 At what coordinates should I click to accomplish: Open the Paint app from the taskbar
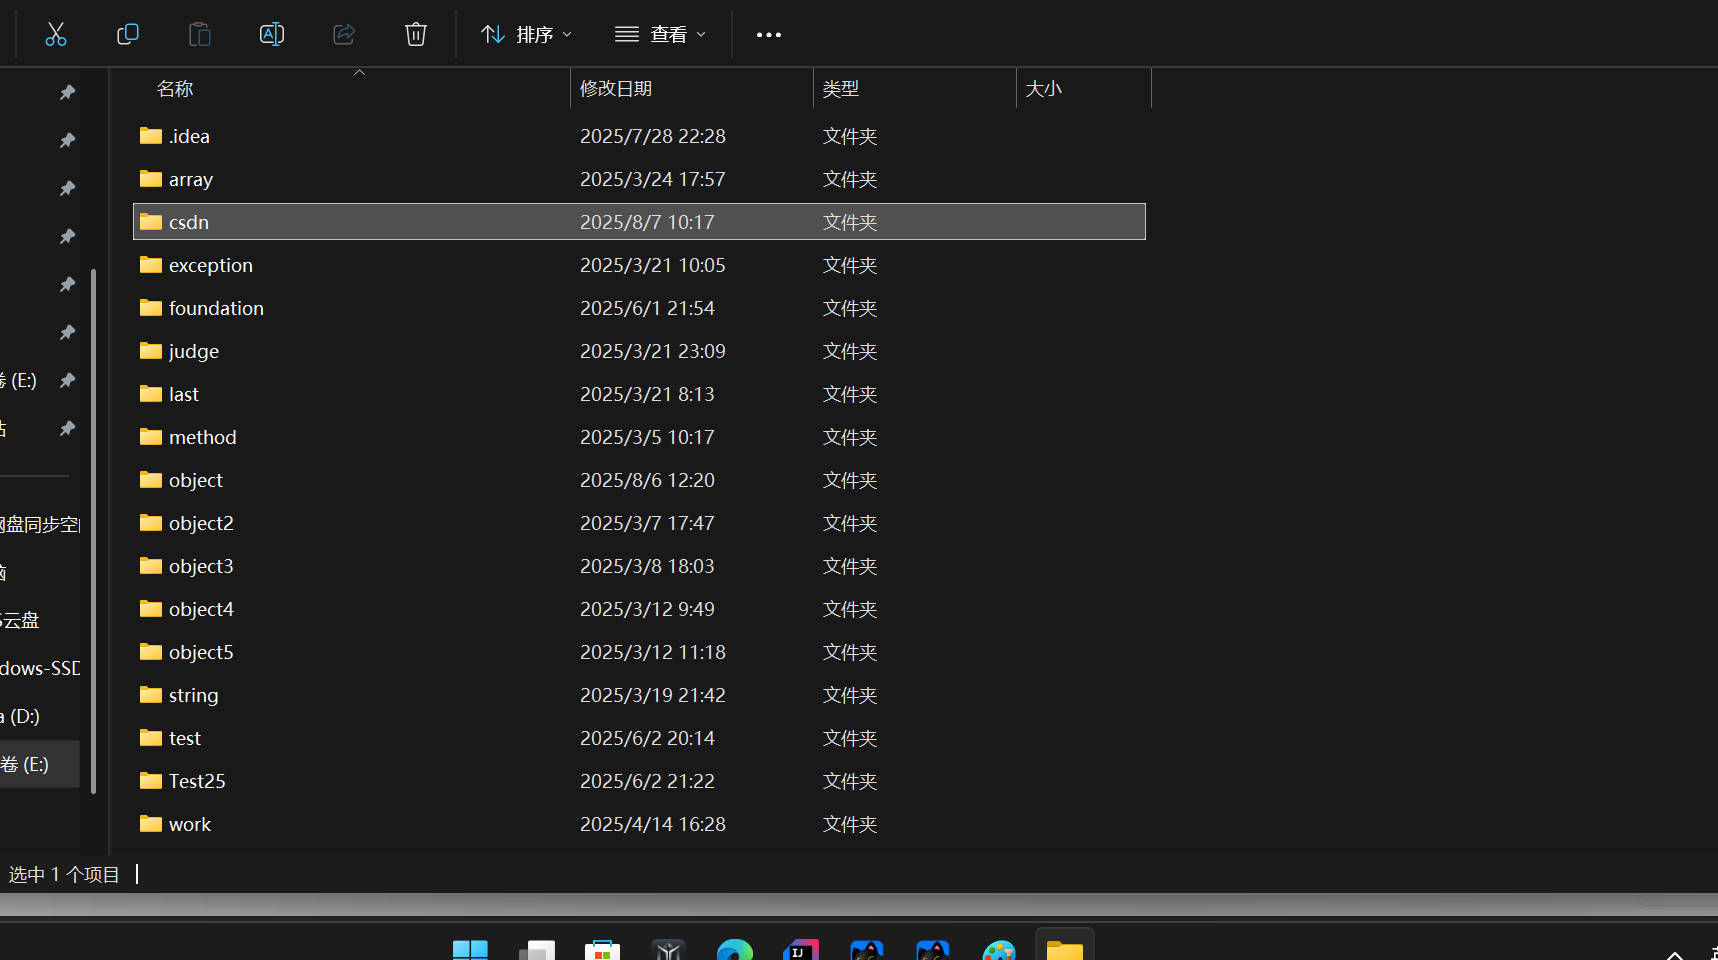pyautogui.click(x=999, y=950)
